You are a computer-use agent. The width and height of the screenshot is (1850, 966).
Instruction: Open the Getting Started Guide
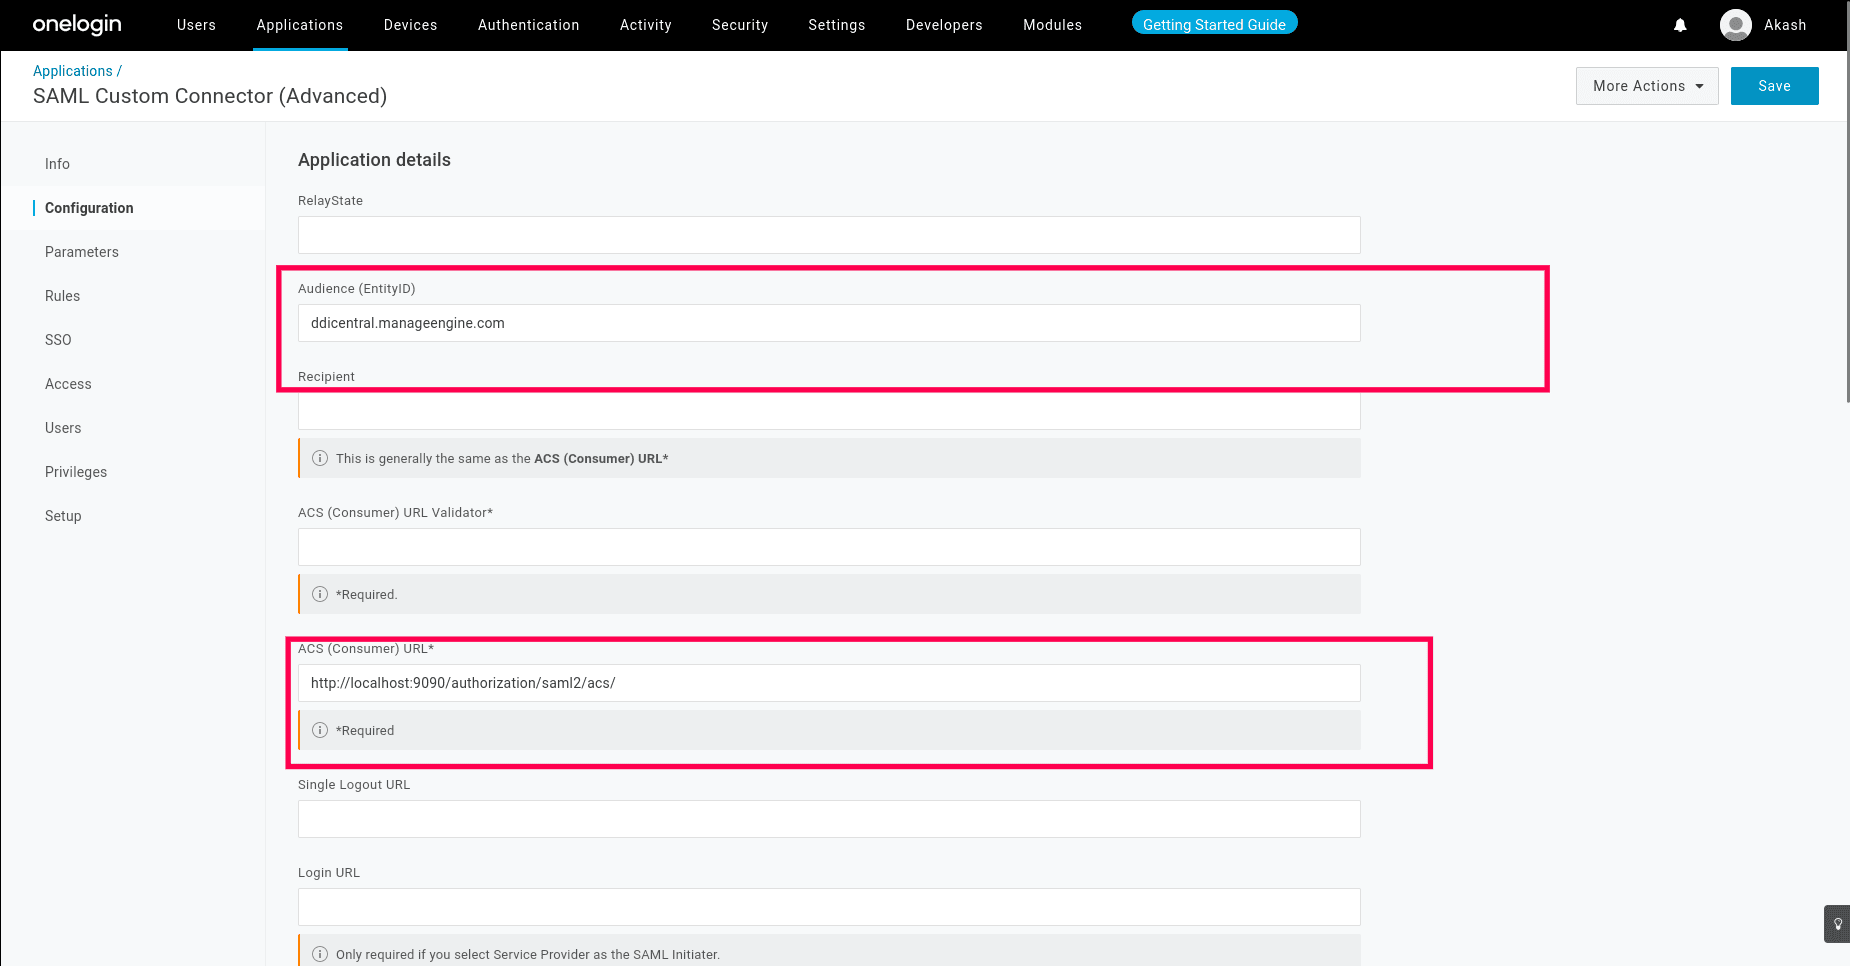[x=1214, y=22]
